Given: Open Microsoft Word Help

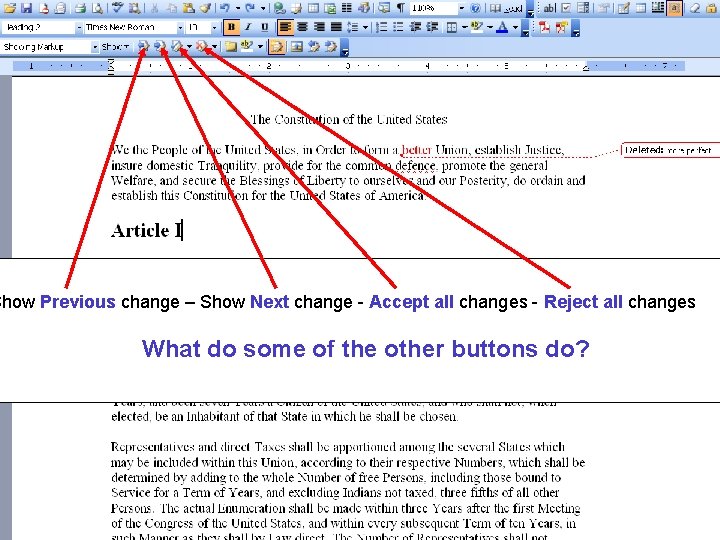Looking at the screenshot, I should click(x=476, y=8).
